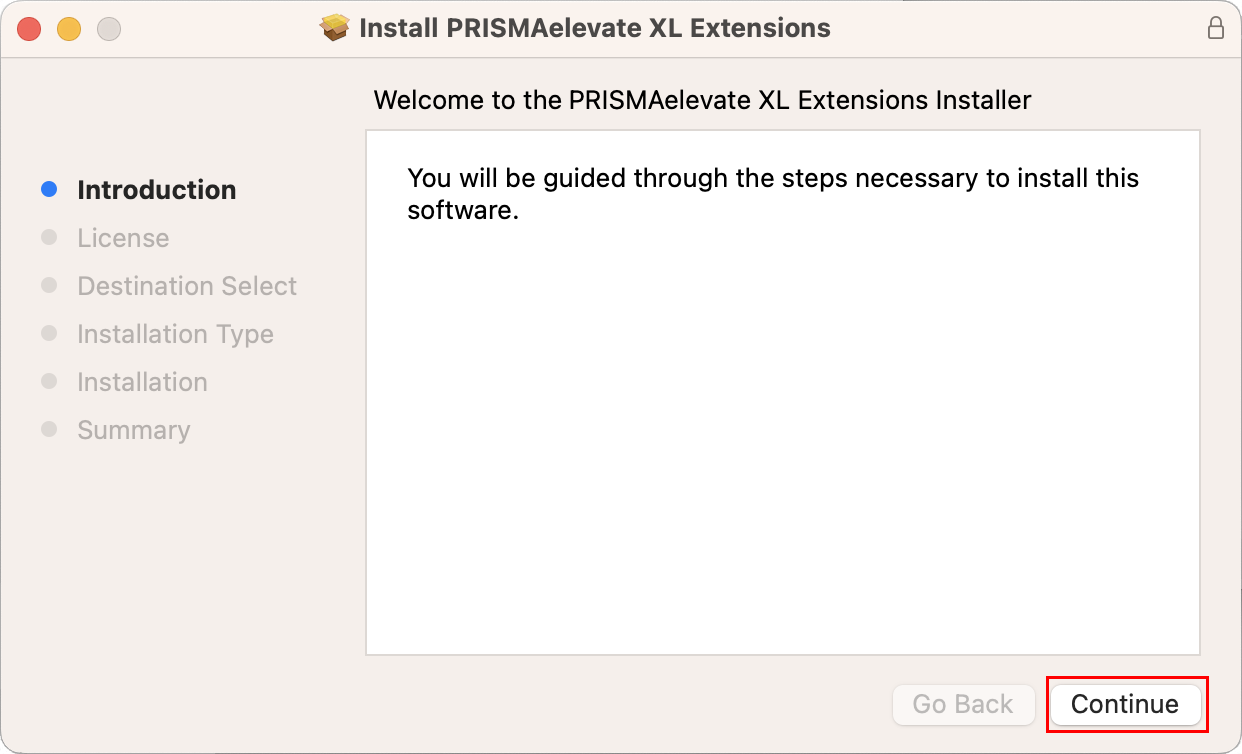The width and height of the screenshot is (1242, 754).
Task: Click the gray bullet beside License
Action: tap(49, 237)
